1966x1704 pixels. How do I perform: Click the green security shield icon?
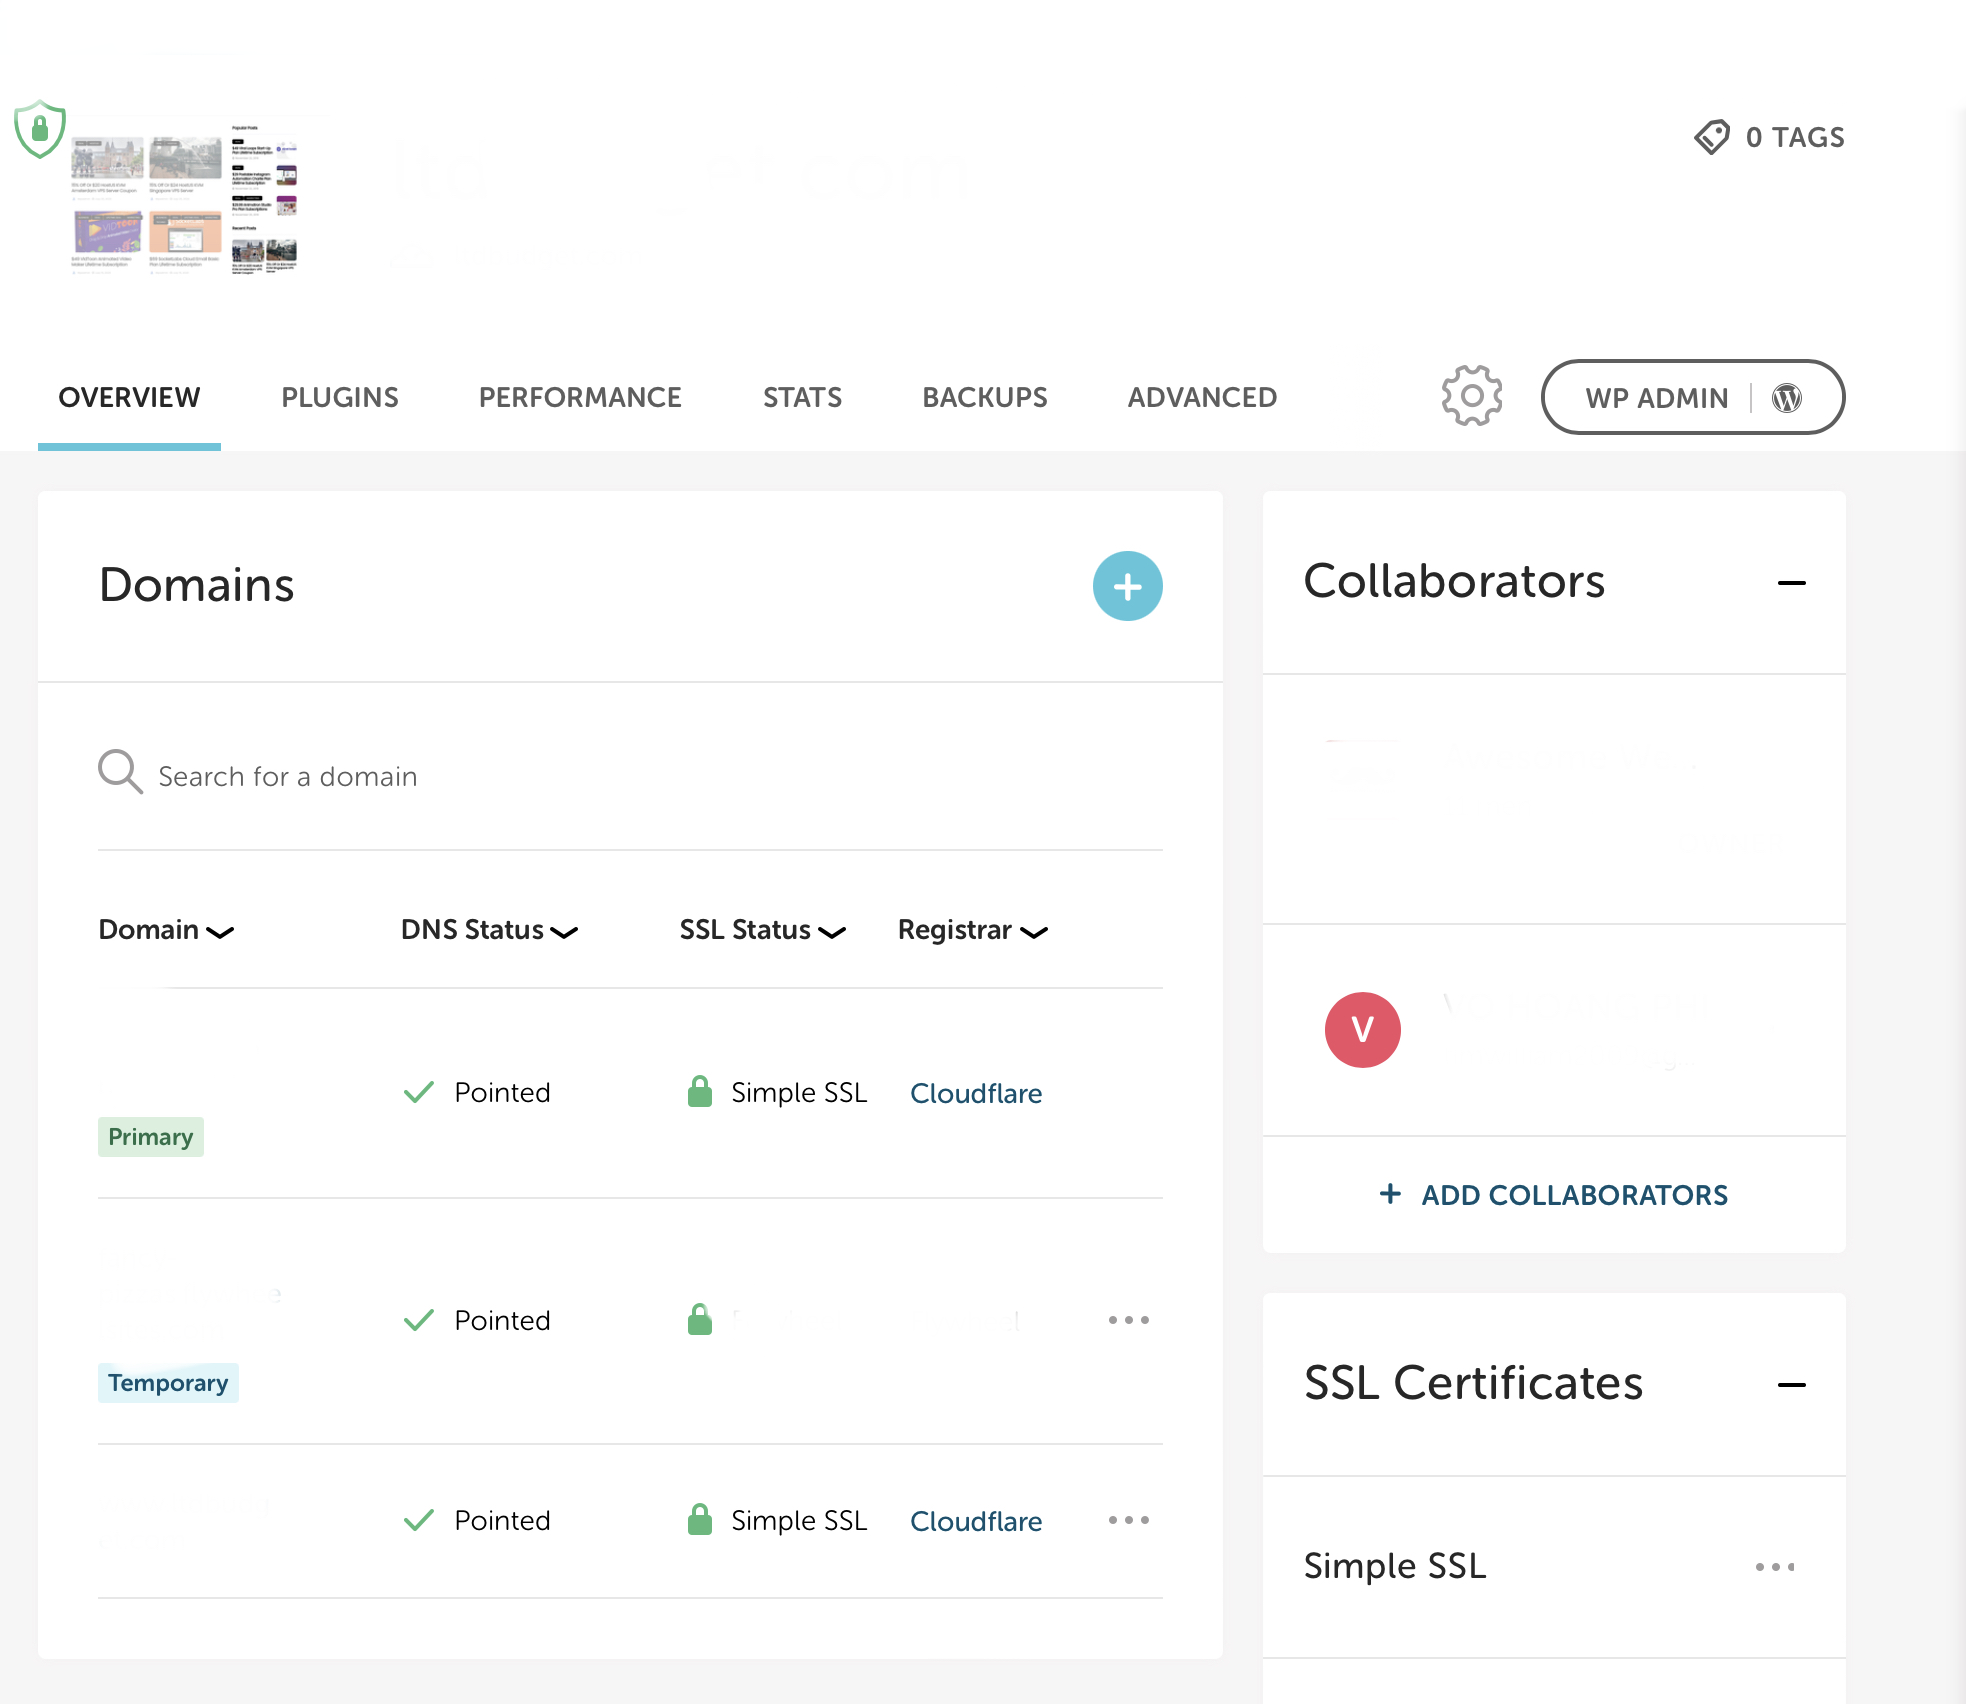coord(40,129)
